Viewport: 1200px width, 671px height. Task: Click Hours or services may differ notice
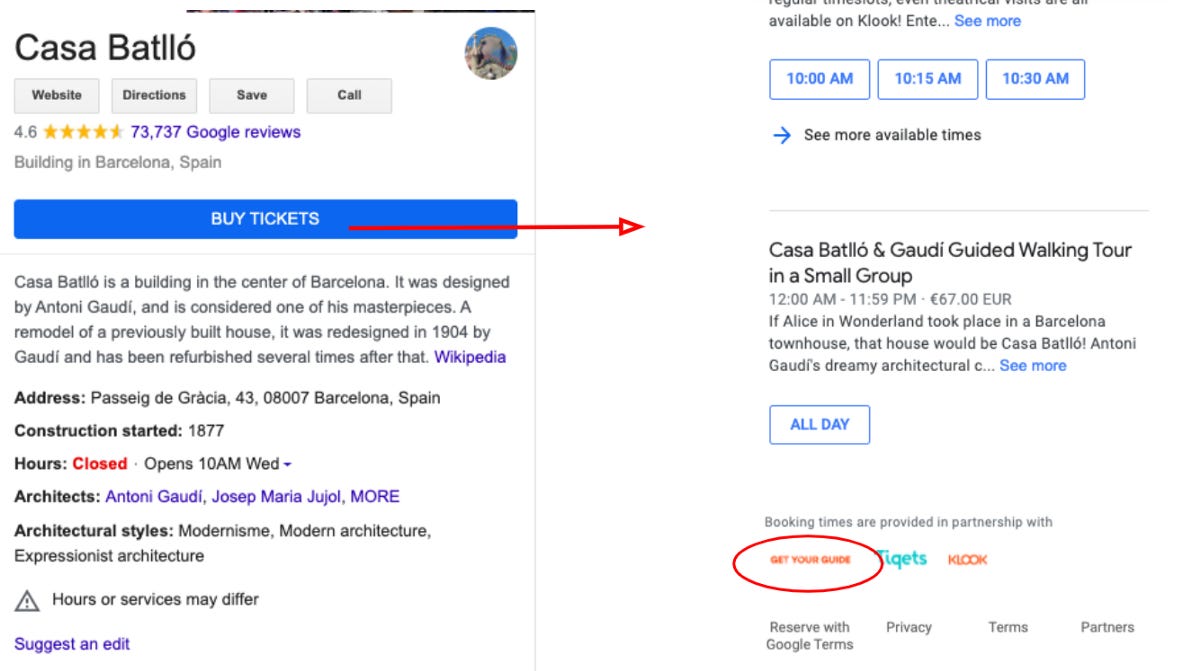coord(155,600)
